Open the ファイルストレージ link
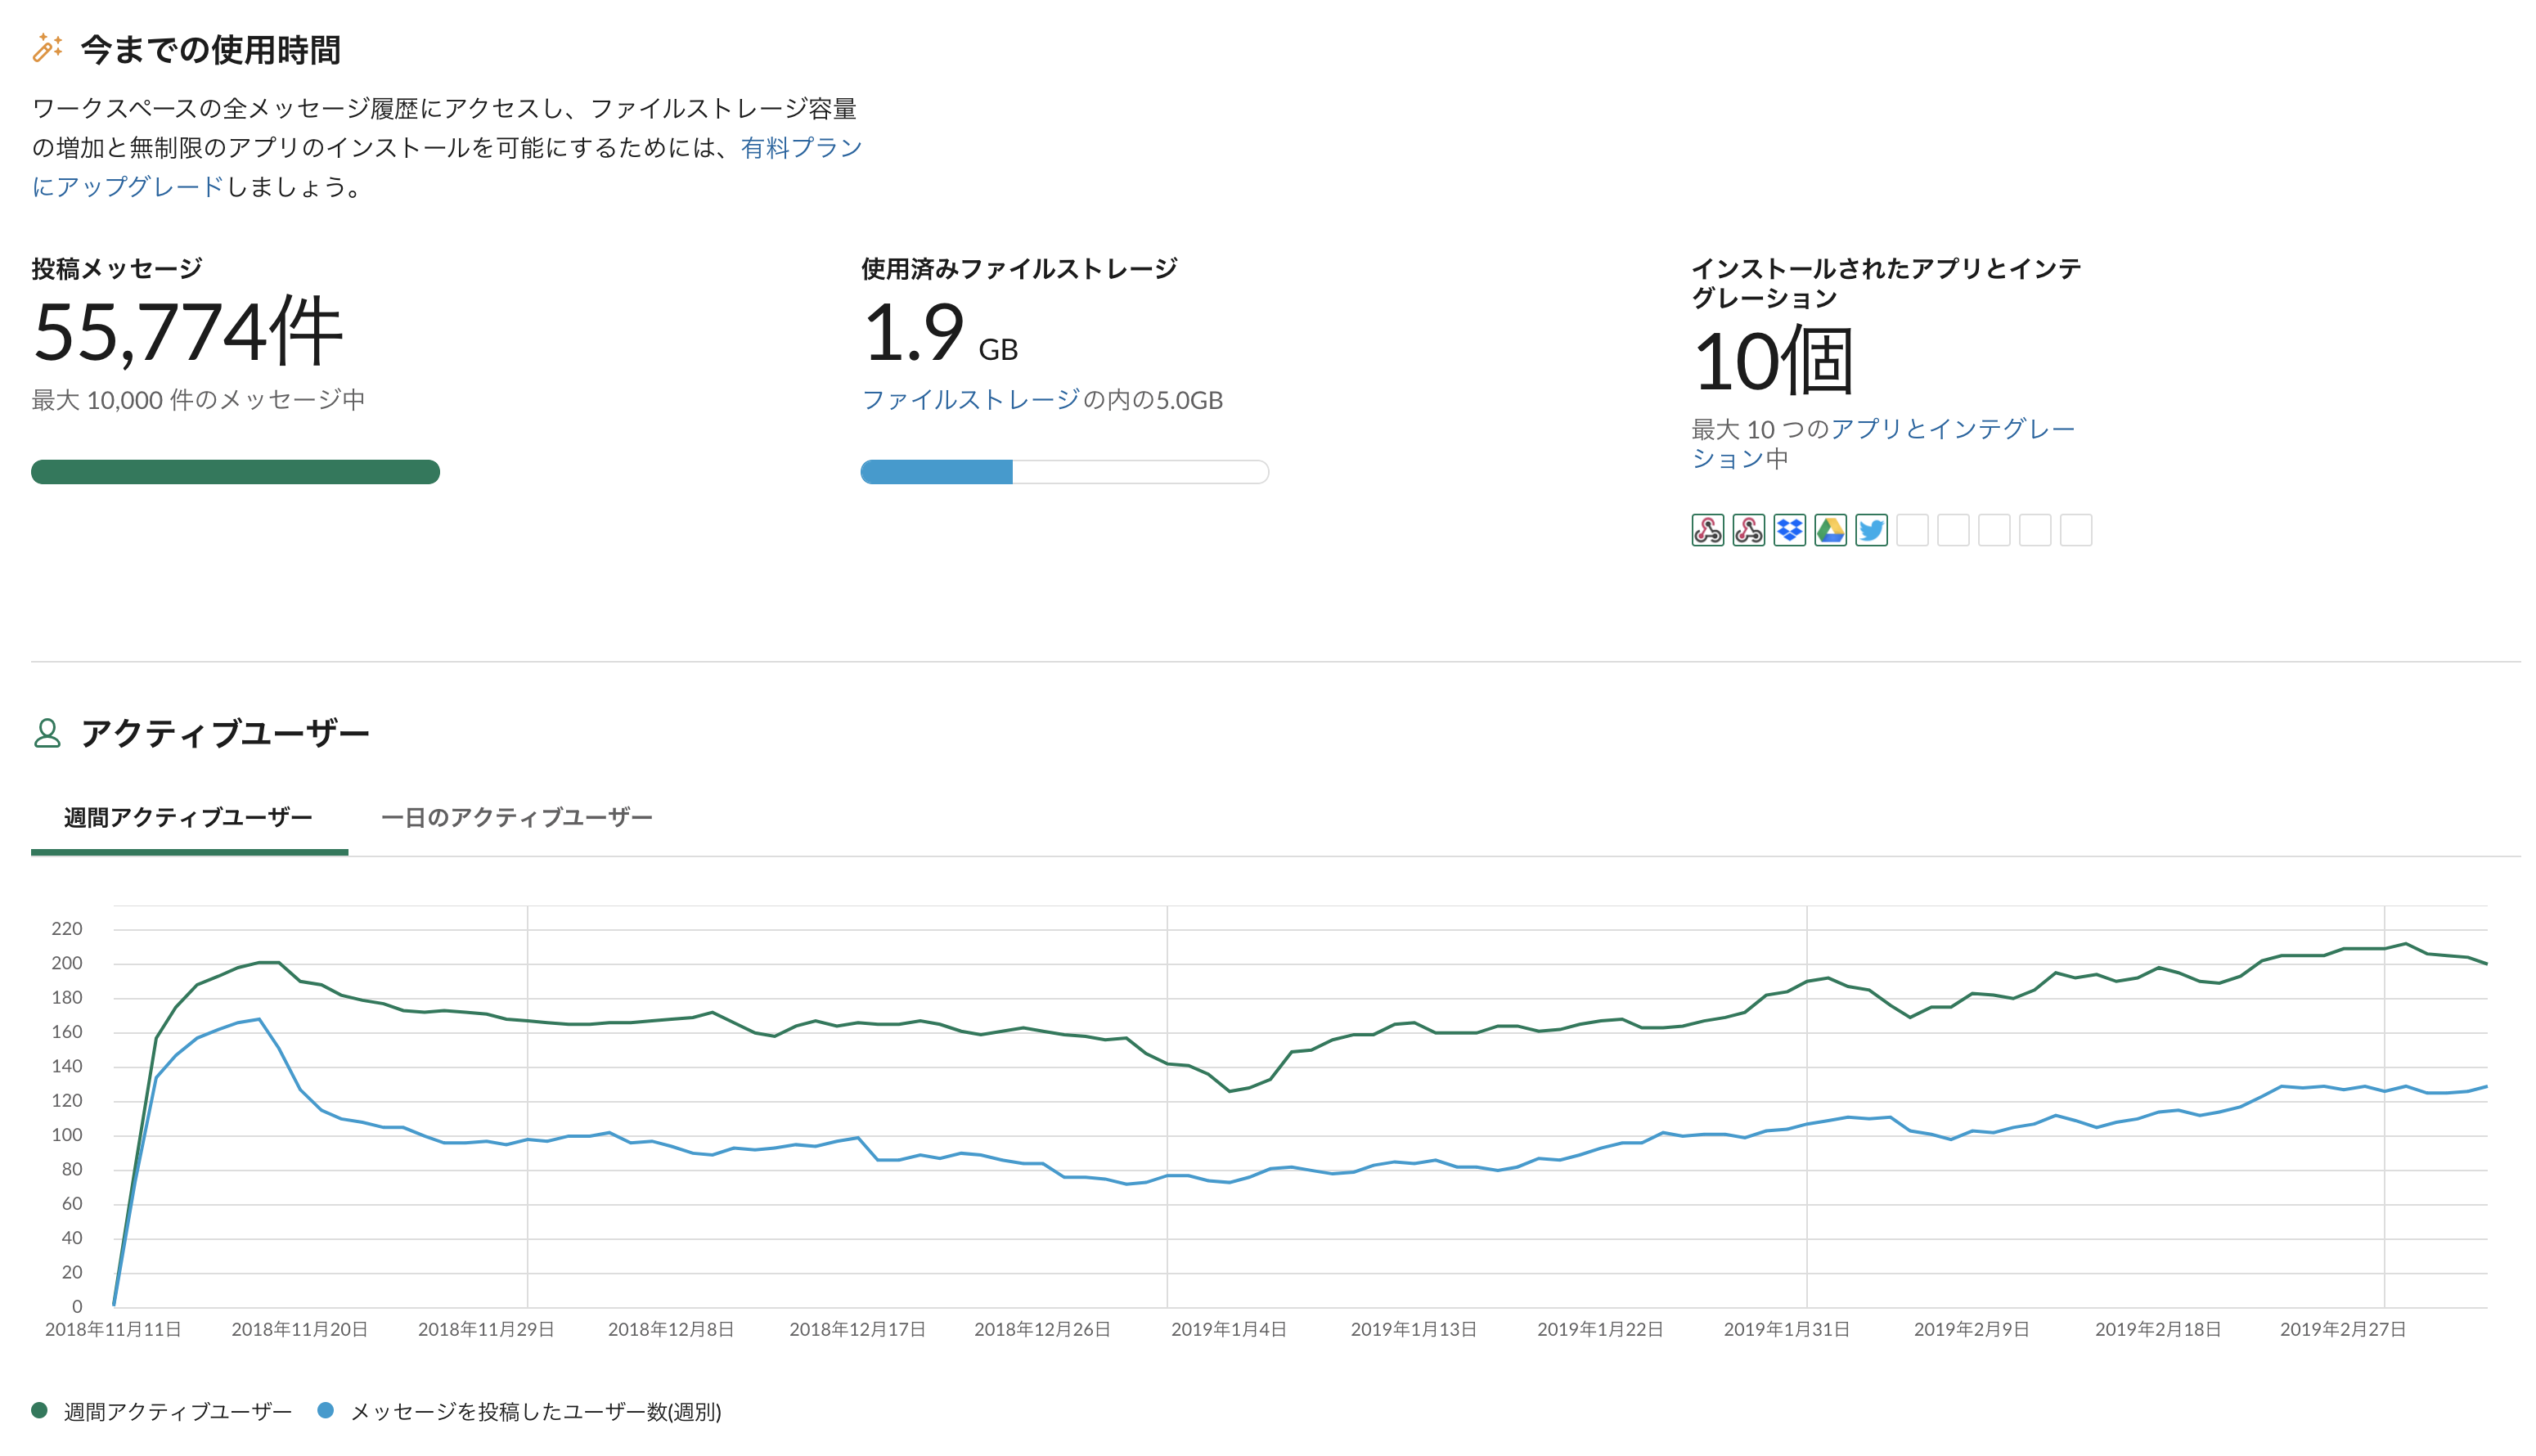This screenshot has height=1456, width=2536. point(970,400)
